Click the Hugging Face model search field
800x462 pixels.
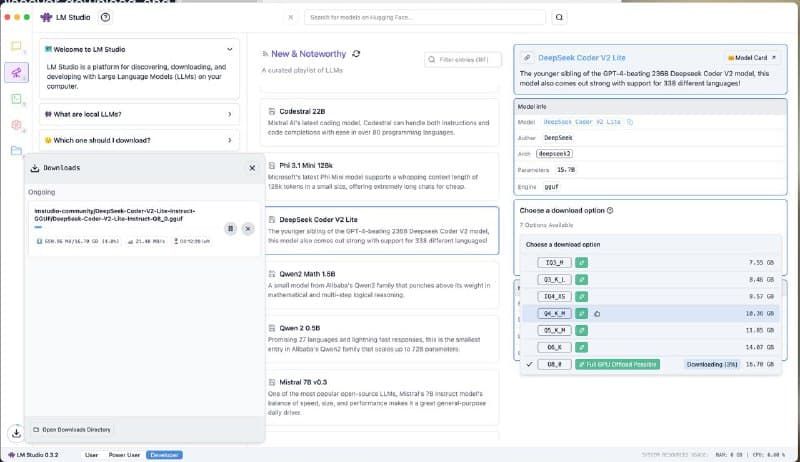(x=425, y=17)
